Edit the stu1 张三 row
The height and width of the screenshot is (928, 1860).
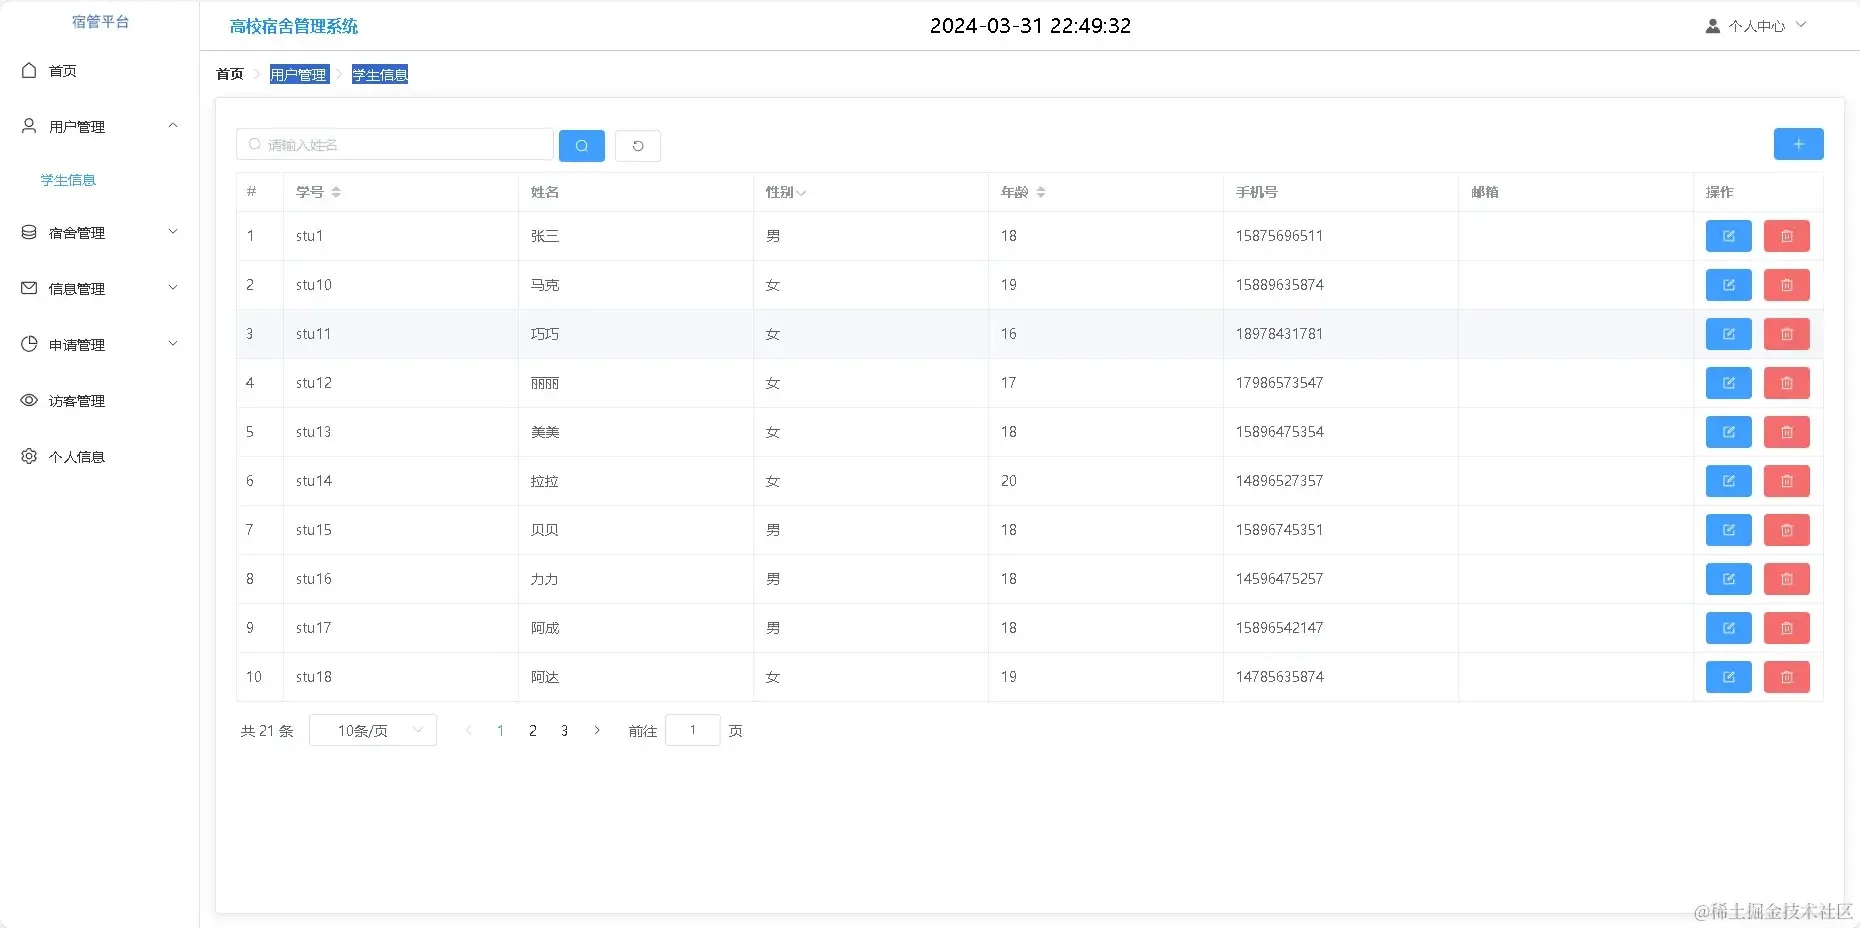tap(1729, 236)
